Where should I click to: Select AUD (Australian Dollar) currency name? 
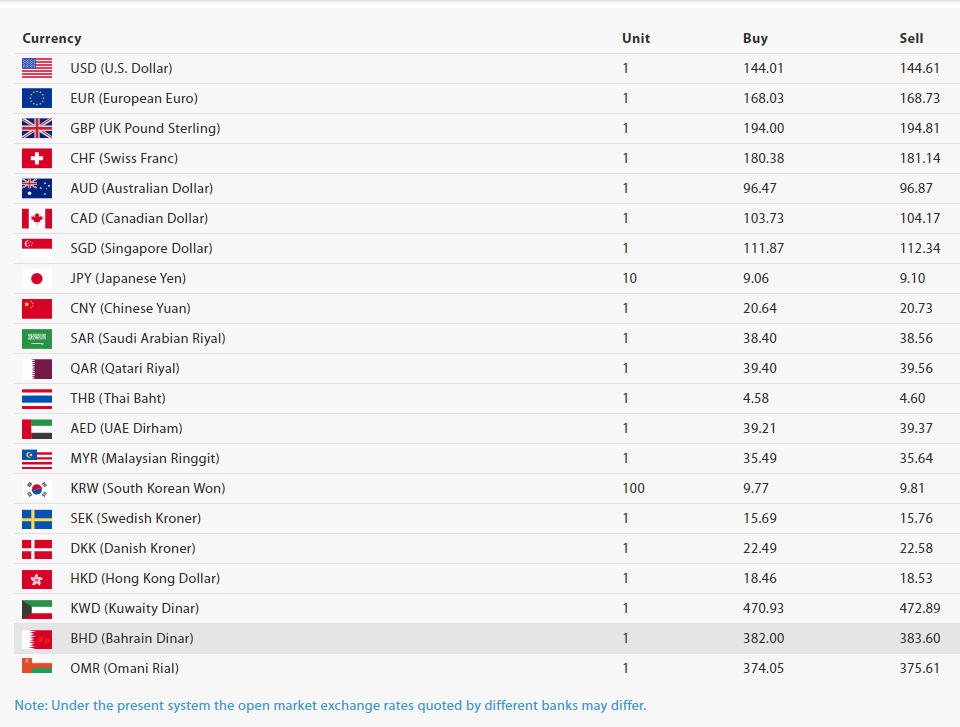[x=141, y=188]
